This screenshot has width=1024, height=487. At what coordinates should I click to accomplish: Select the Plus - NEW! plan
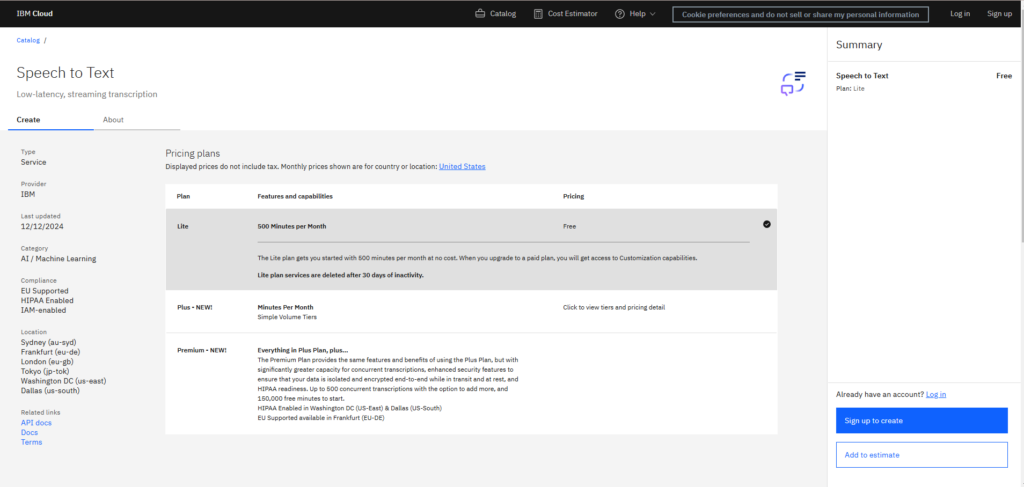(x=471, y=311)
